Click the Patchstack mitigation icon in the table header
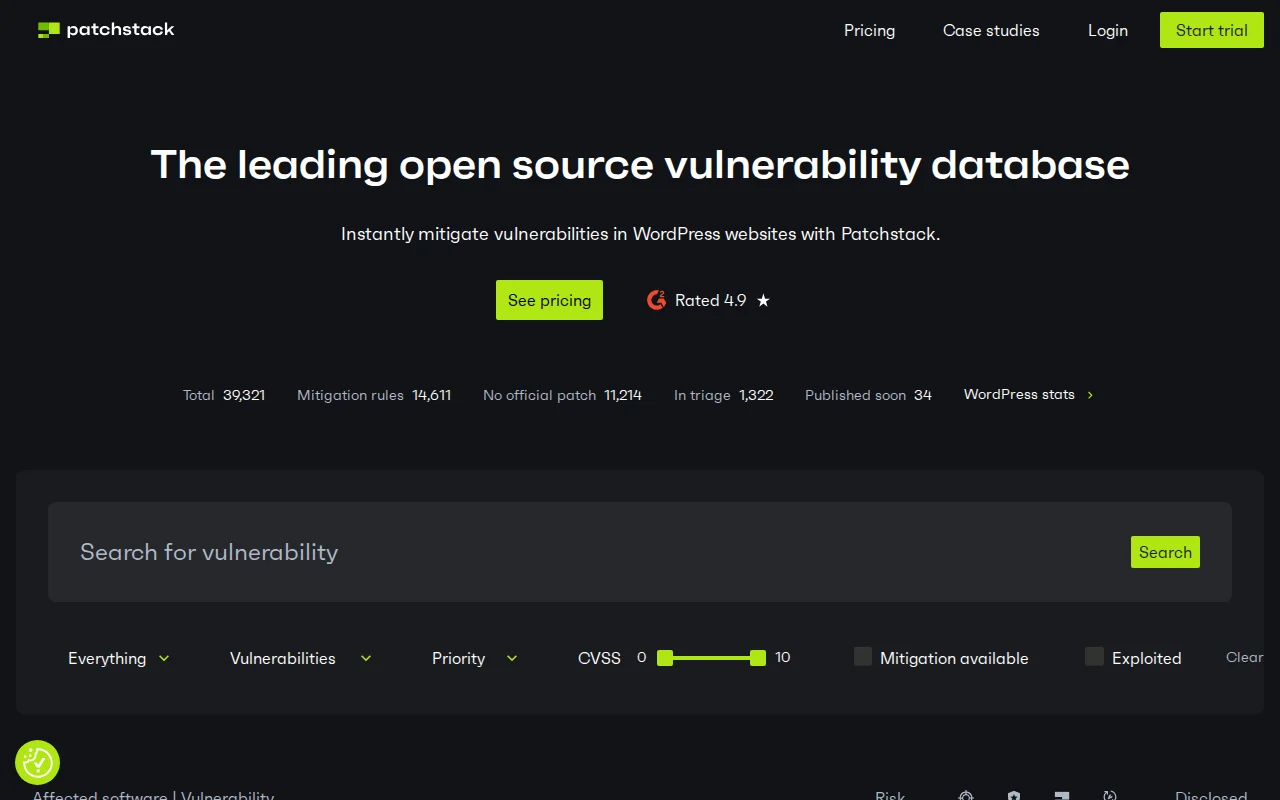1280x800 pixels. [1061, 796]
